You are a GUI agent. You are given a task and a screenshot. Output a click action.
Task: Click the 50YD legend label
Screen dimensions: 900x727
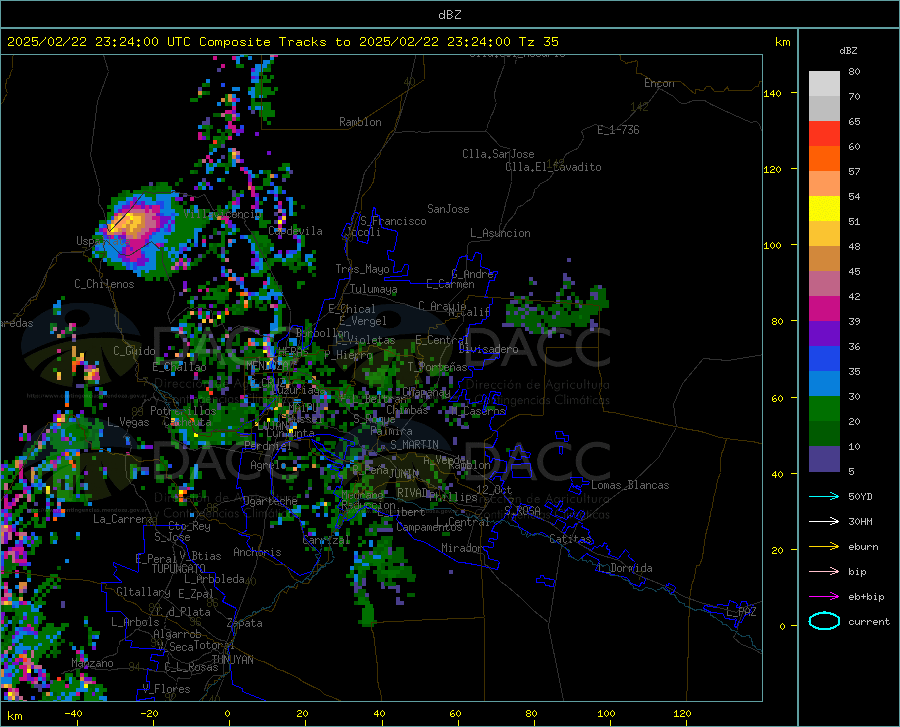click(860, 496)
